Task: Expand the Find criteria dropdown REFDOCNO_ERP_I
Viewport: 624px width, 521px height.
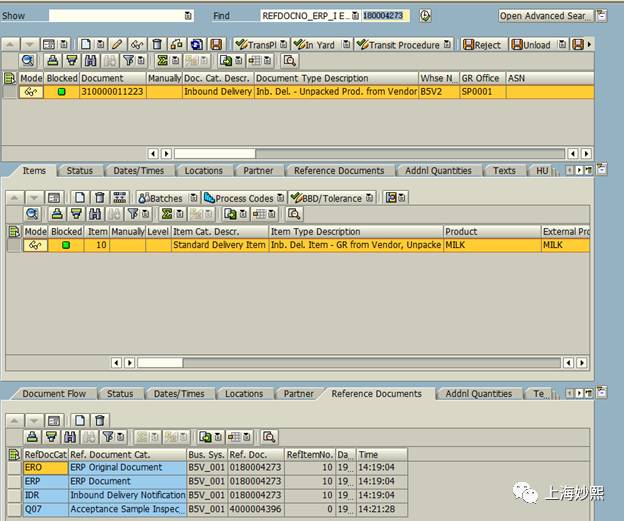Action: point(353,16)
